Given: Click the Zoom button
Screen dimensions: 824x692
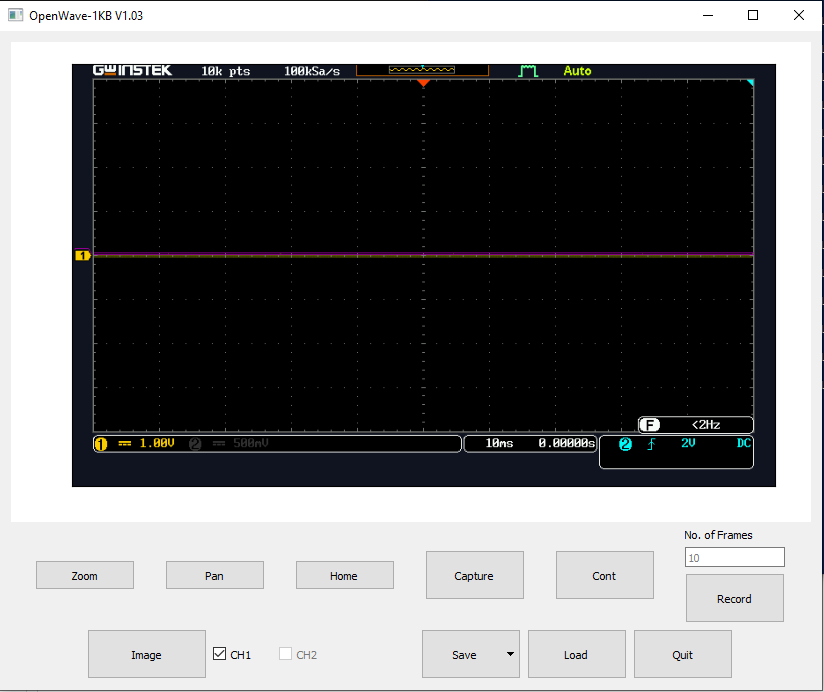Looking at the screenshot, I should click(x=85, y=575).
